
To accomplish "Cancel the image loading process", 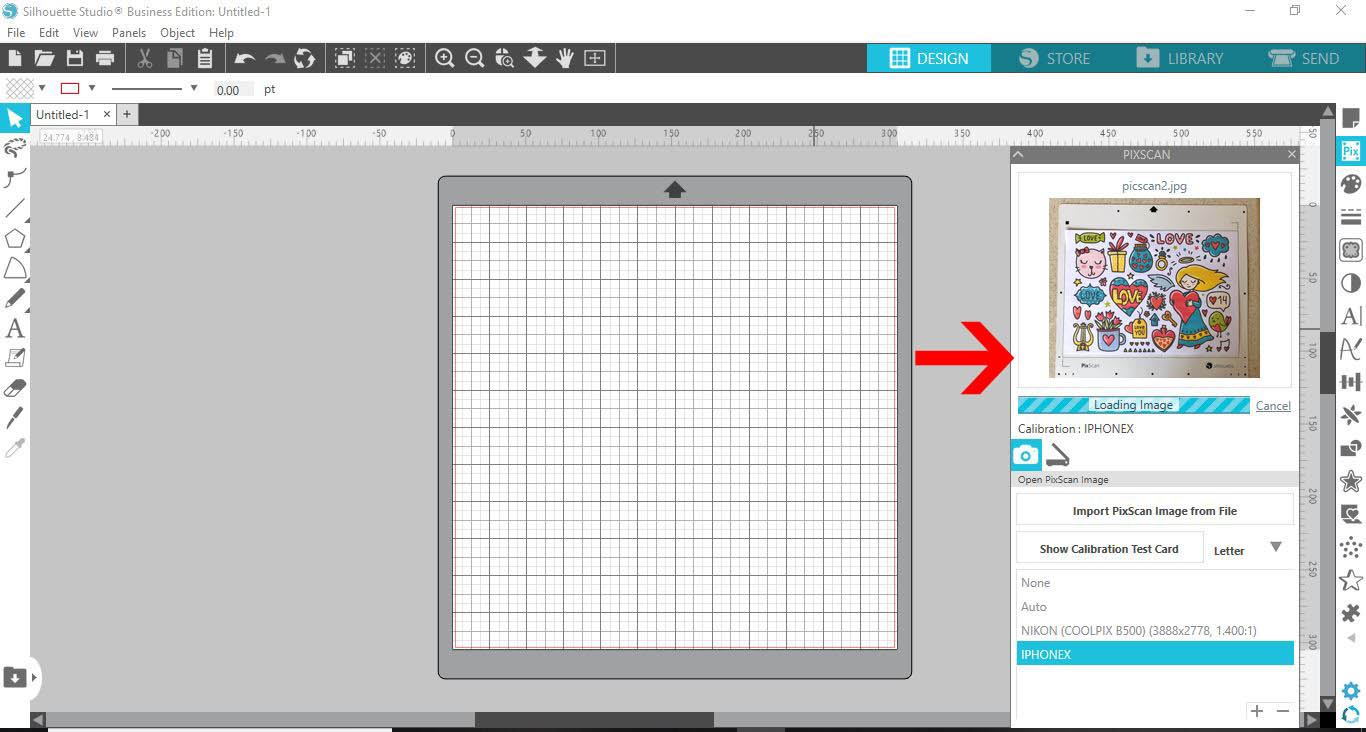I will click(1272, 405).
